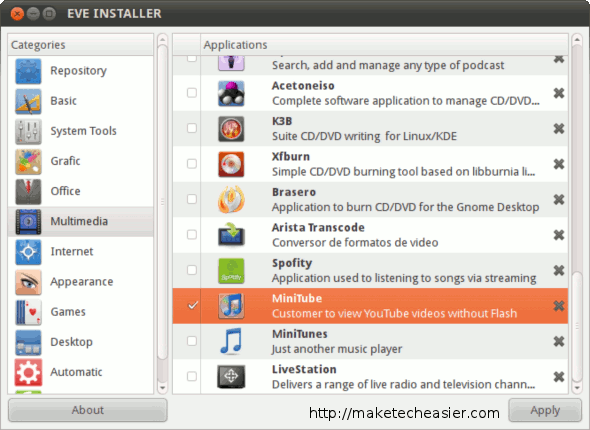Select the Appearance category label
This screenshot has width=590, height=430.
(82, 282)
